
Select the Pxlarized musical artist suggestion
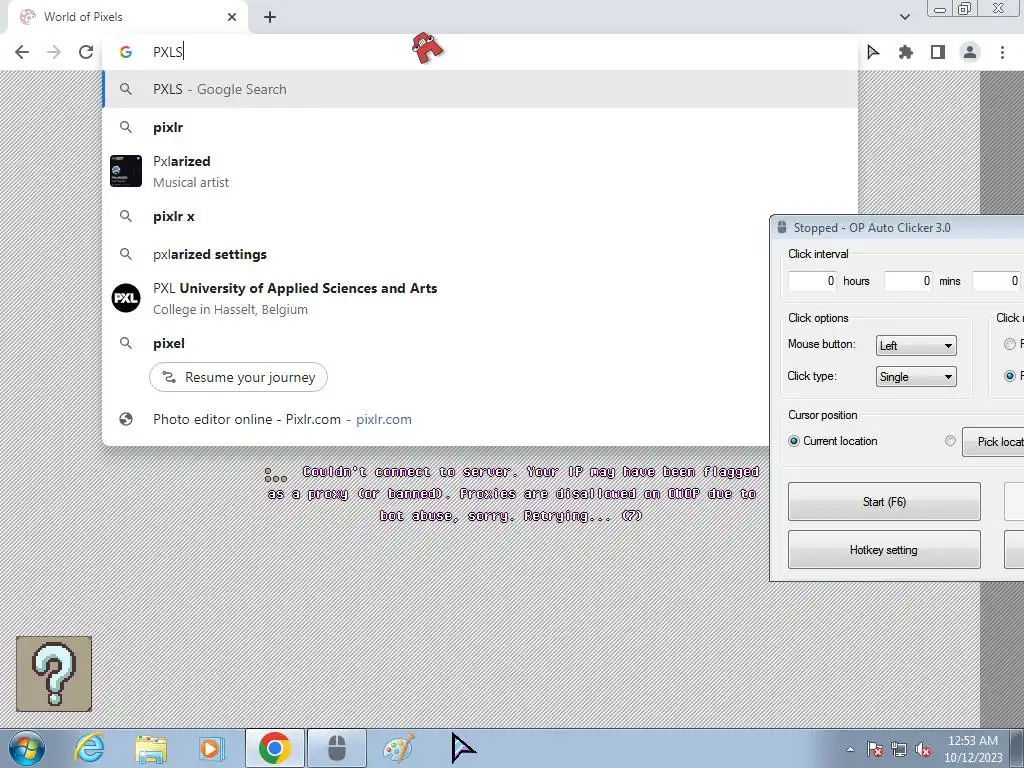coord(480,171)
